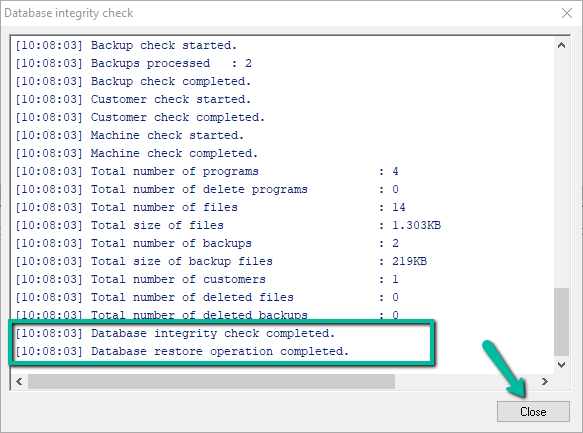Click the horizontal scrollbar right arrow
Image resolution: width=583 pixels, height=433 pixels.
click(545, 382)
